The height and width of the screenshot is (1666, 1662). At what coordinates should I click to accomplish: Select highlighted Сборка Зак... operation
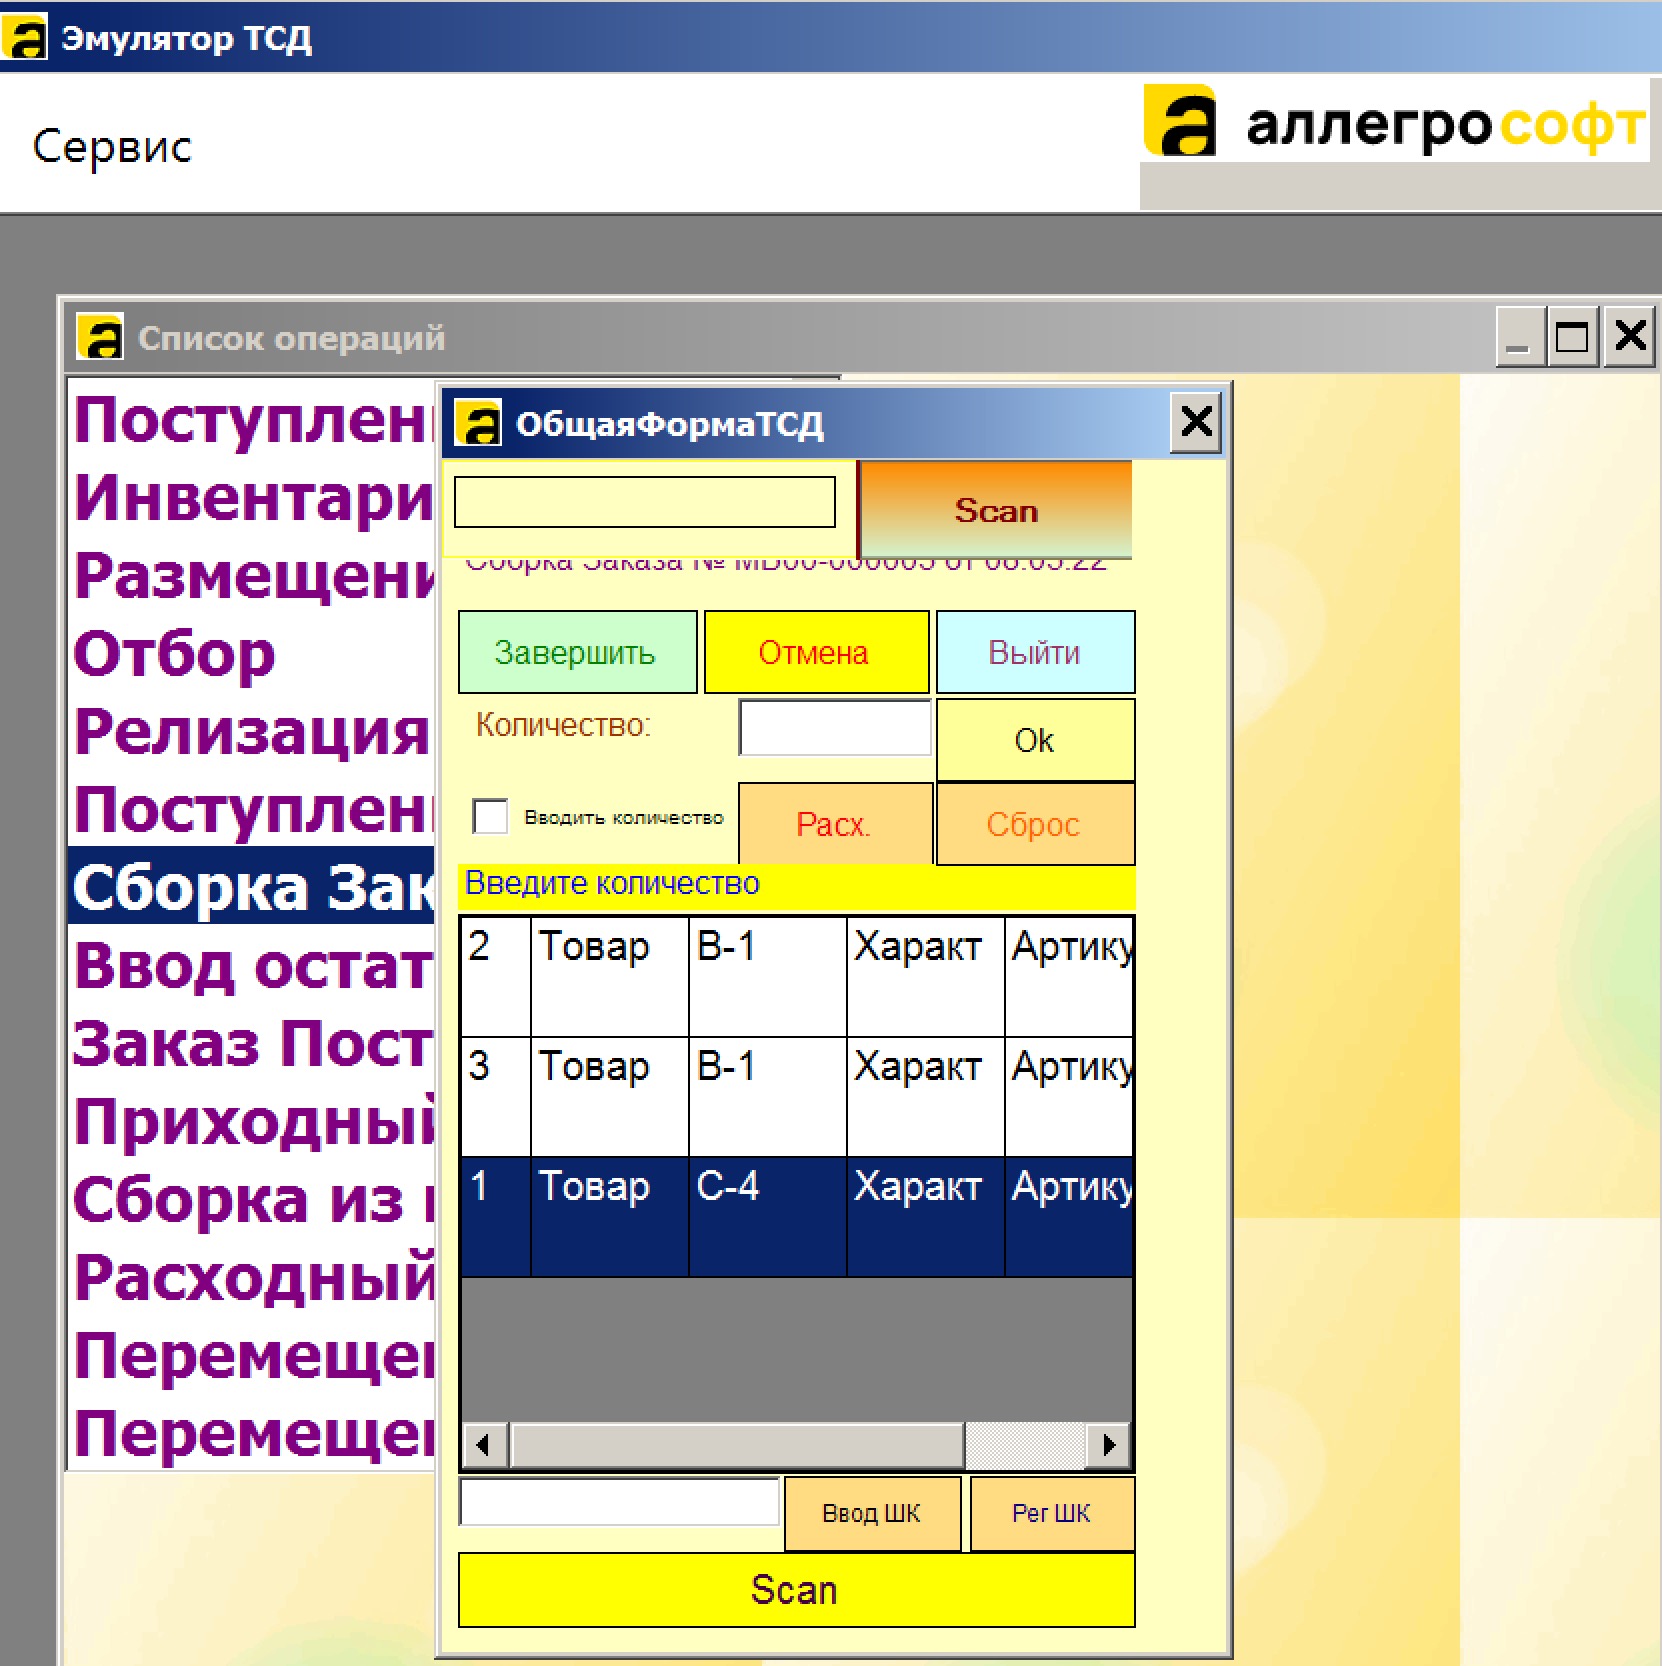point(252,886)
